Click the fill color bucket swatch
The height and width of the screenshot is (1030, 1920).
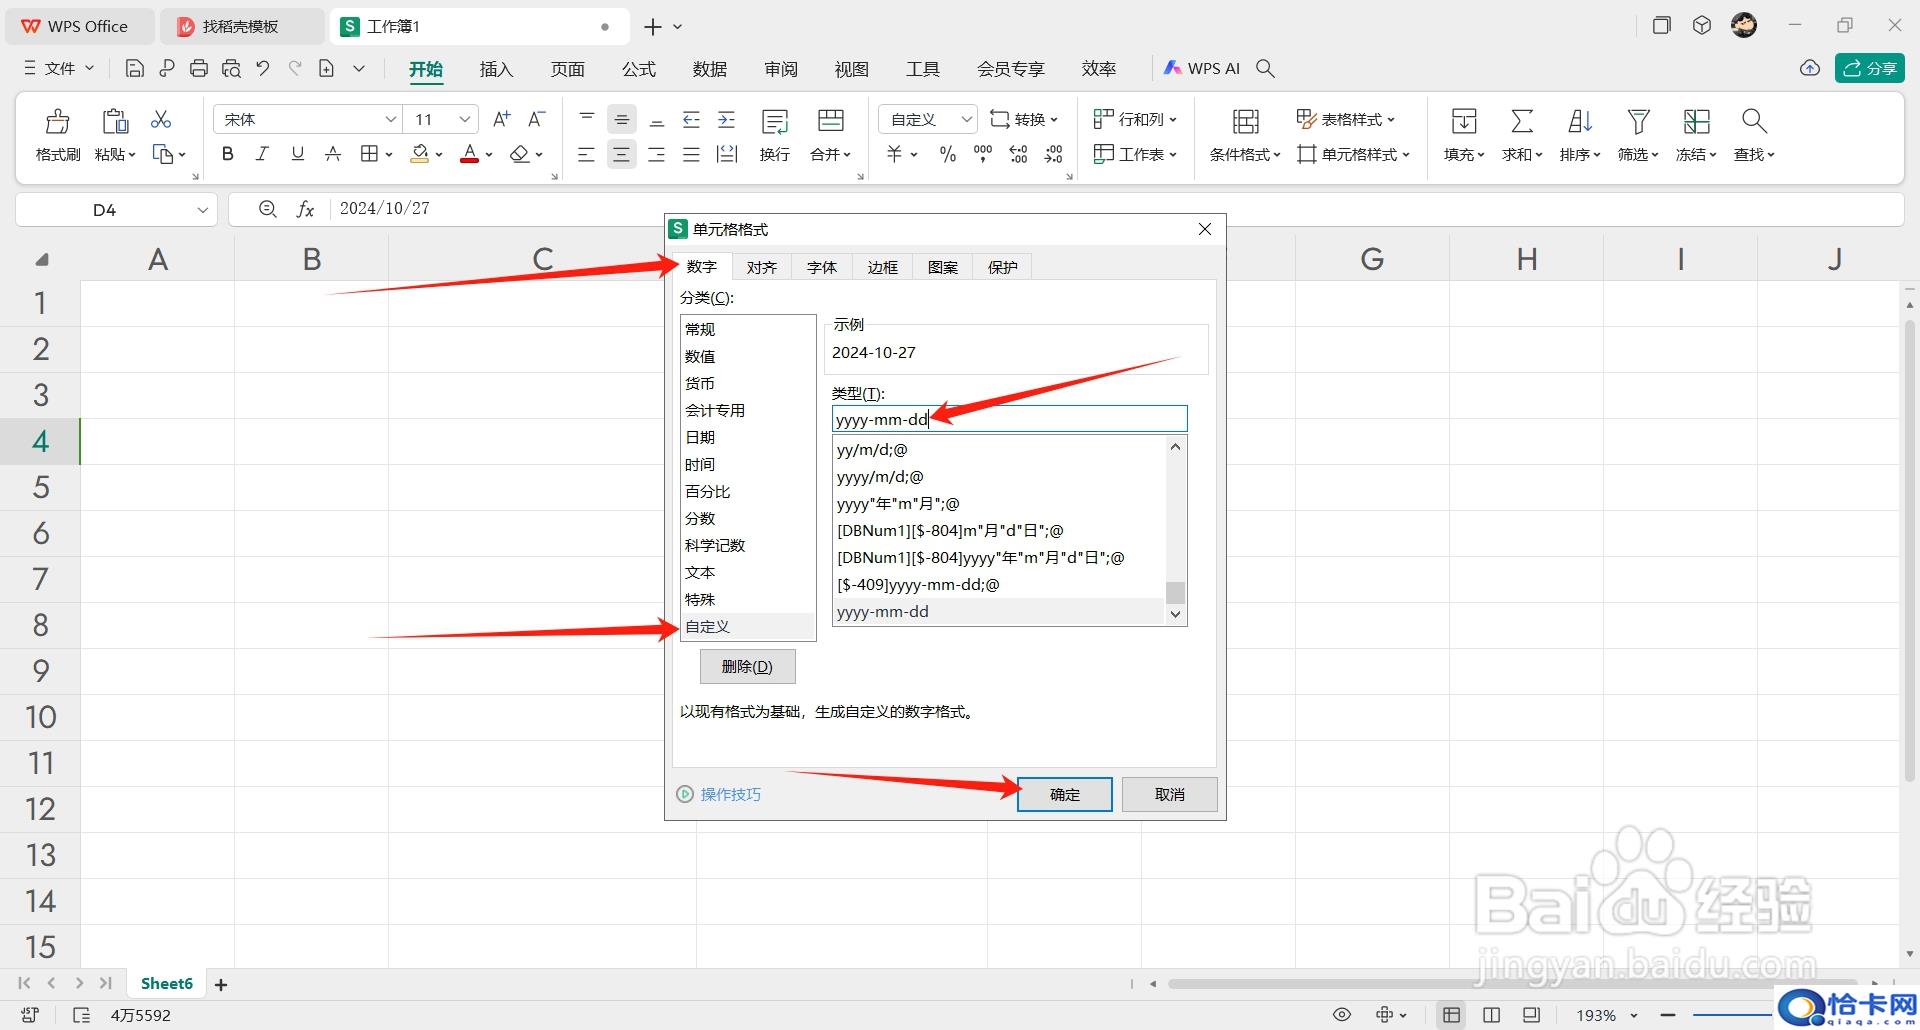(420, 154)
